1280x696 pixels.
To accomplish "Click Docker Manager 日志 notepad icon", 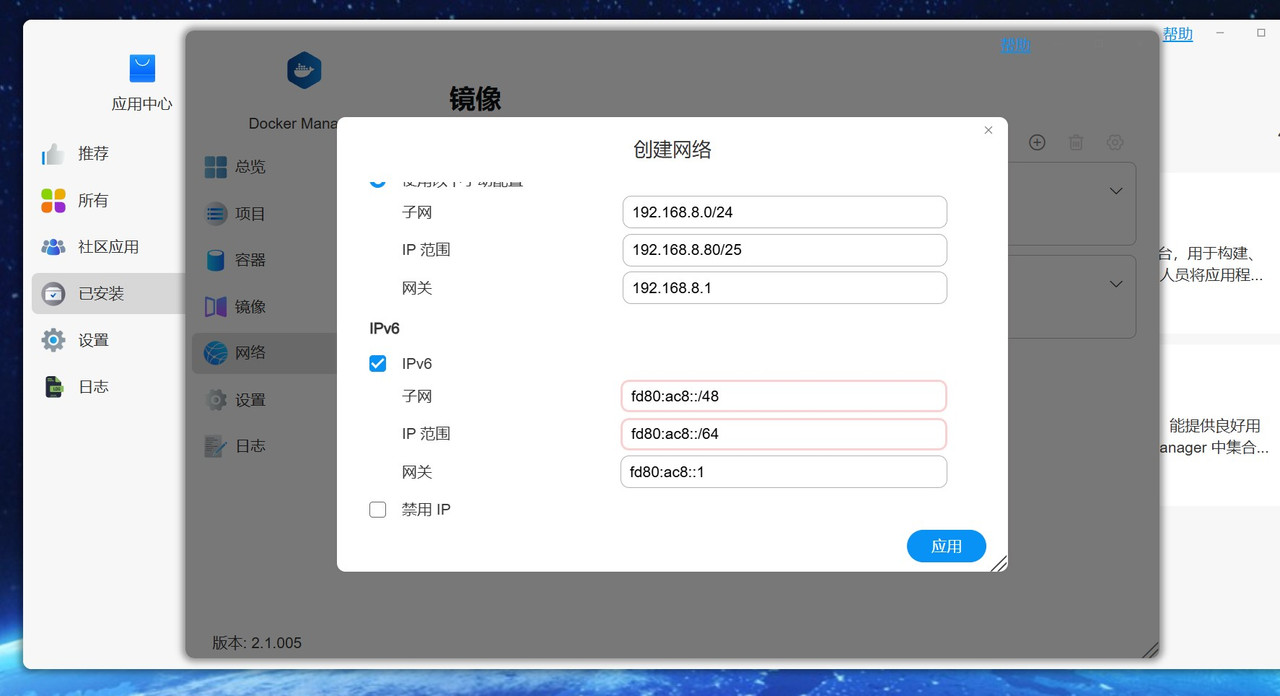I will point(216,446).
